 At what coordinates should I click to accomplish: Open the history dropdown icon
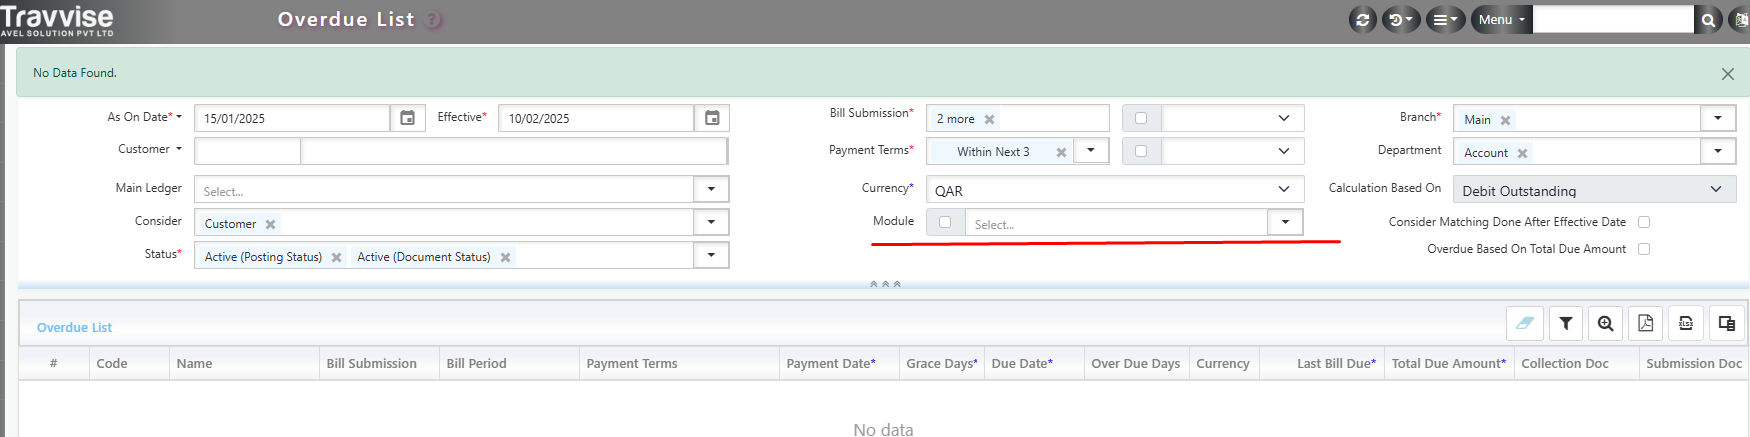click(1400, 19)
